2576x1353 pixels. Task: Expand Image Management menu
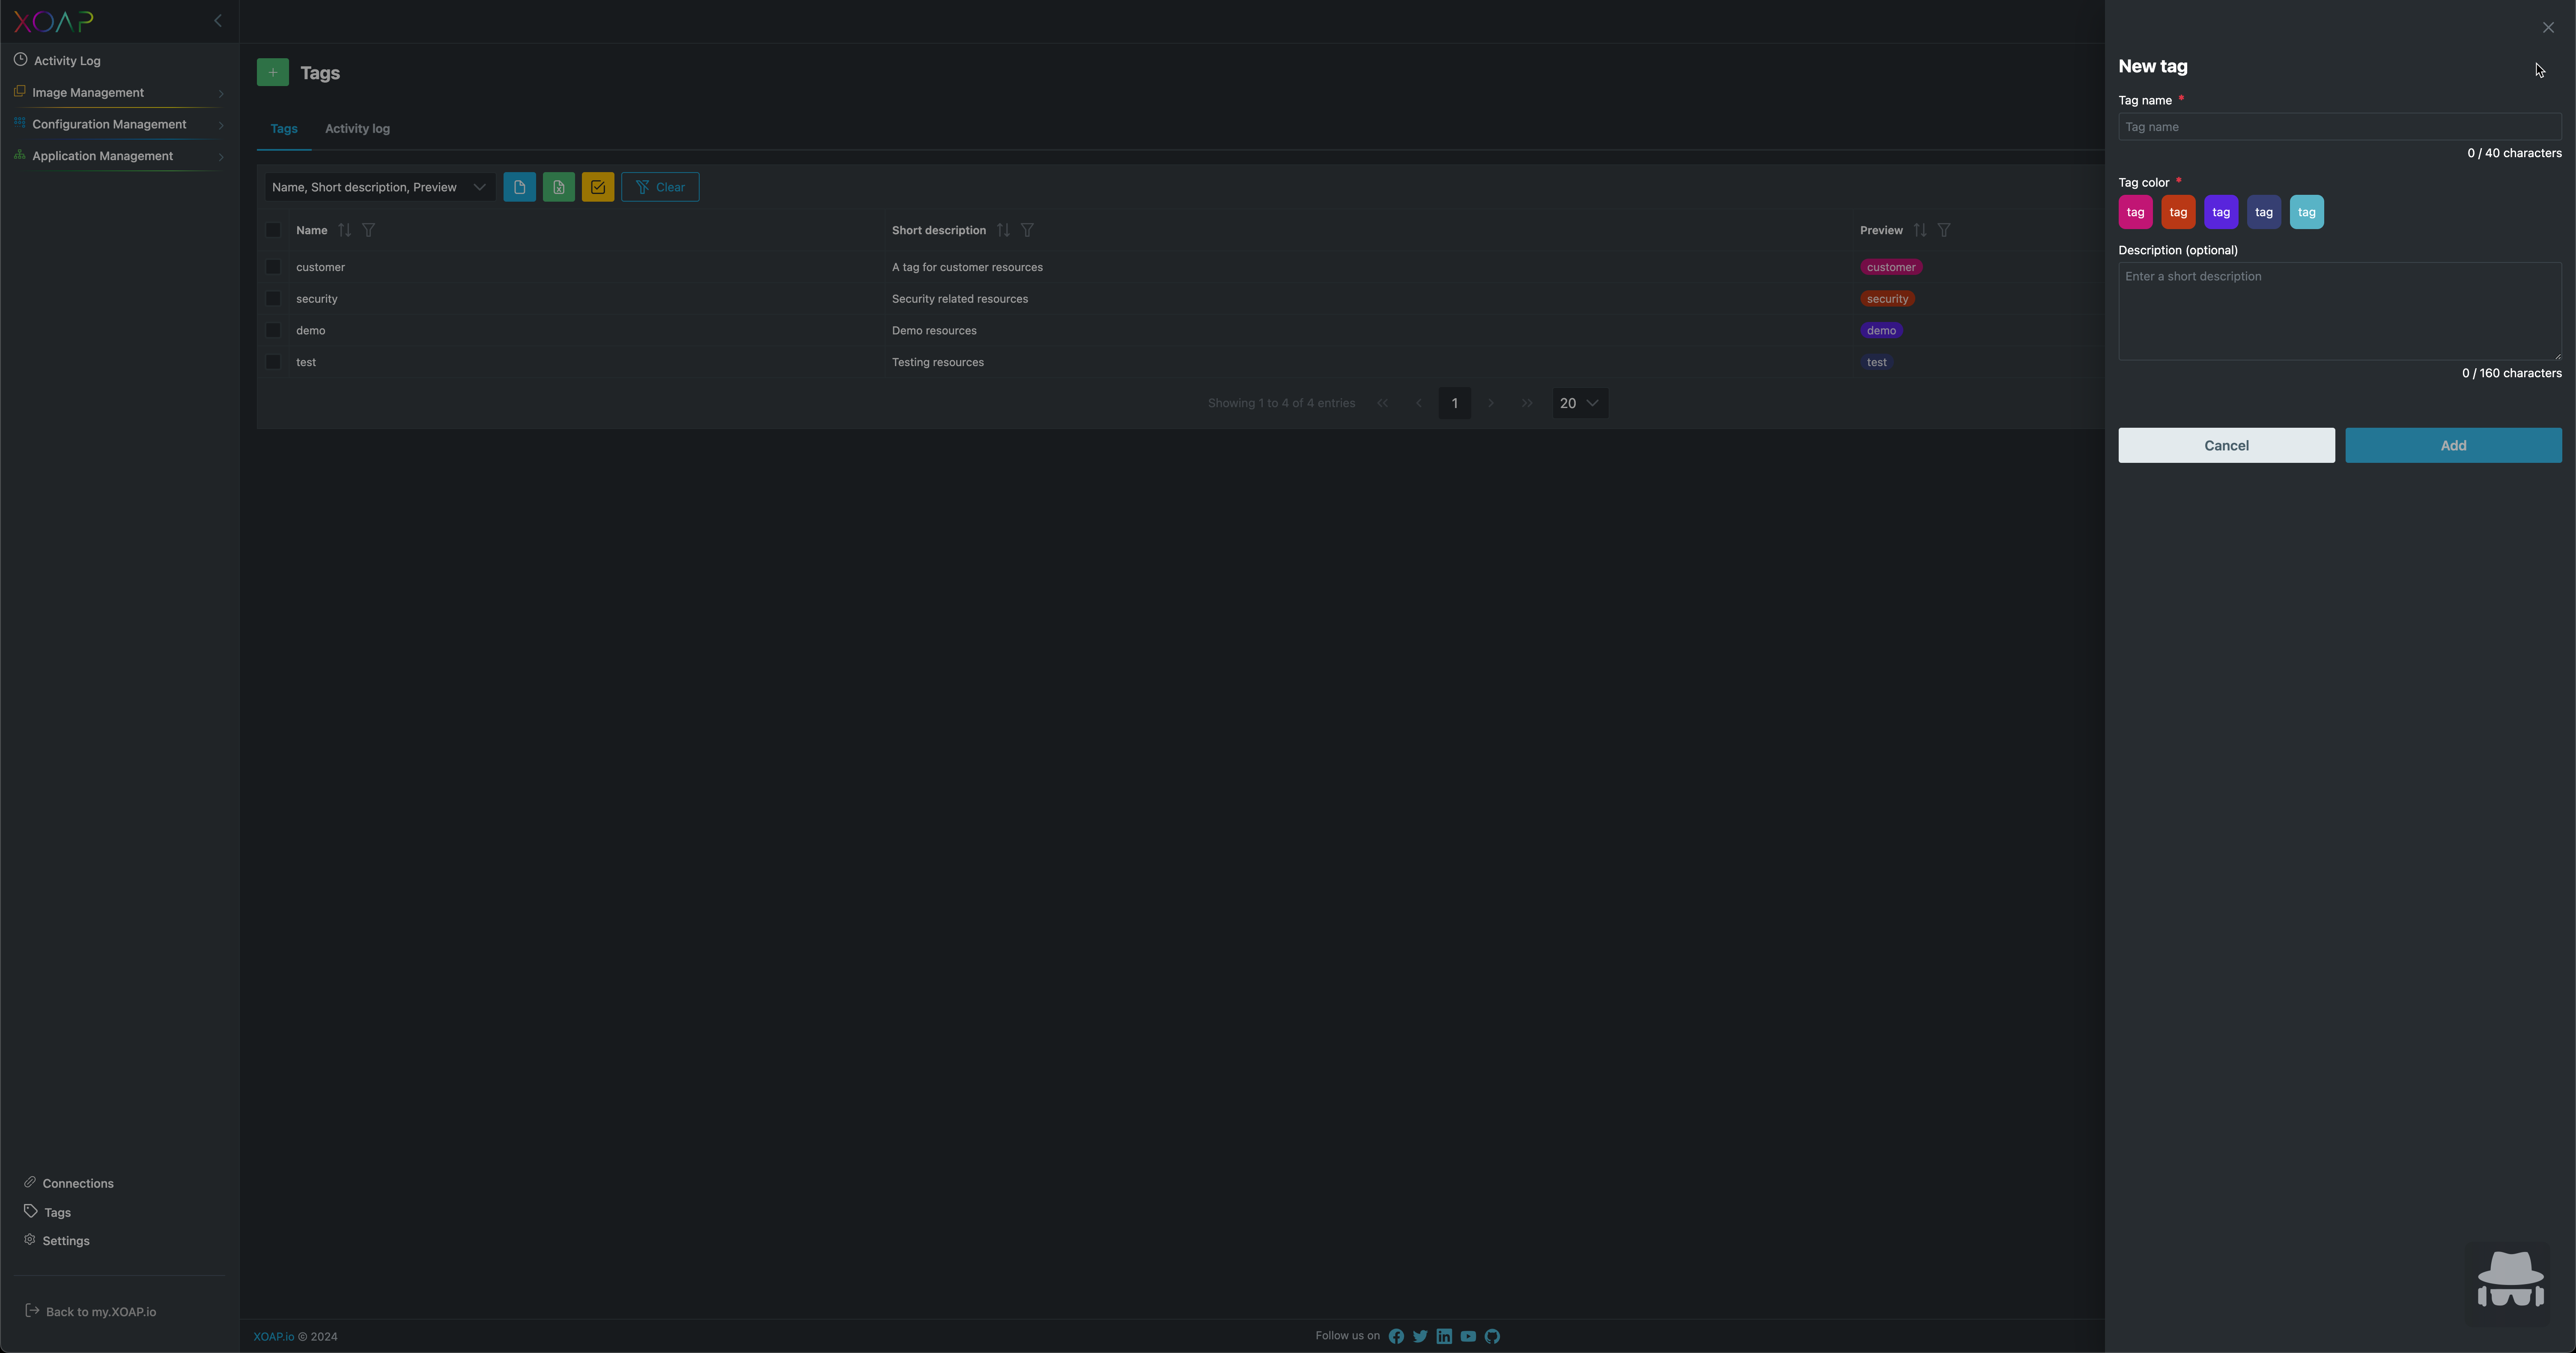[x=119, y=93]
